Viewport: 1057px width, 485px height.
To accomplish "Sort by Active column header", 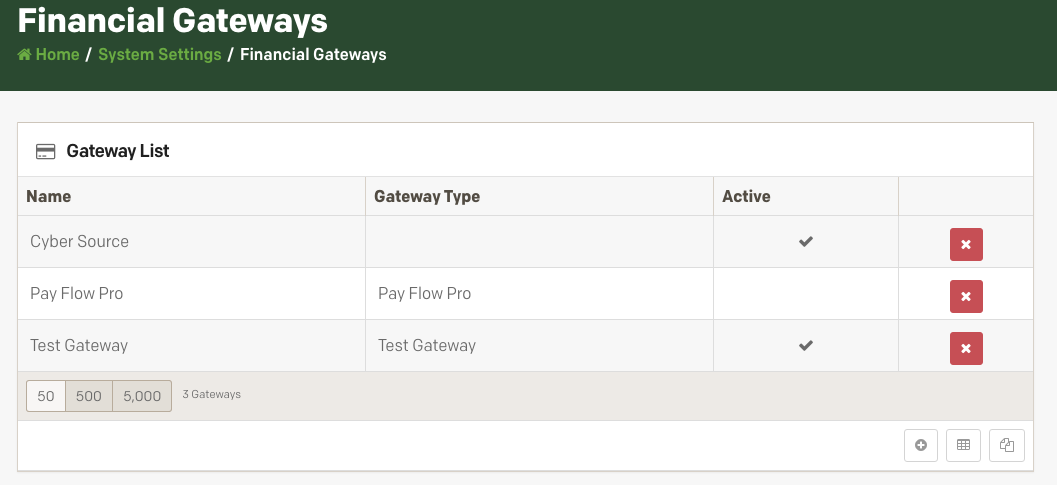I will (746, 197).
